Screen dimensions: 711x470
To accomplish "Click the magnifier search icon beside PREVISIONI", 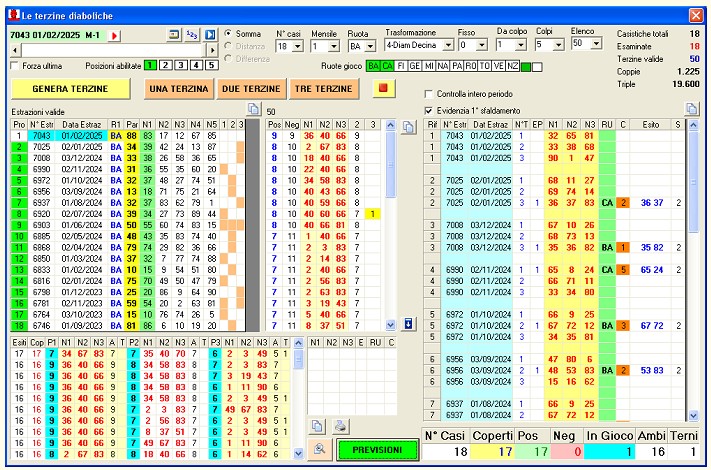I will pyautogui.click(x=319, y=450).
